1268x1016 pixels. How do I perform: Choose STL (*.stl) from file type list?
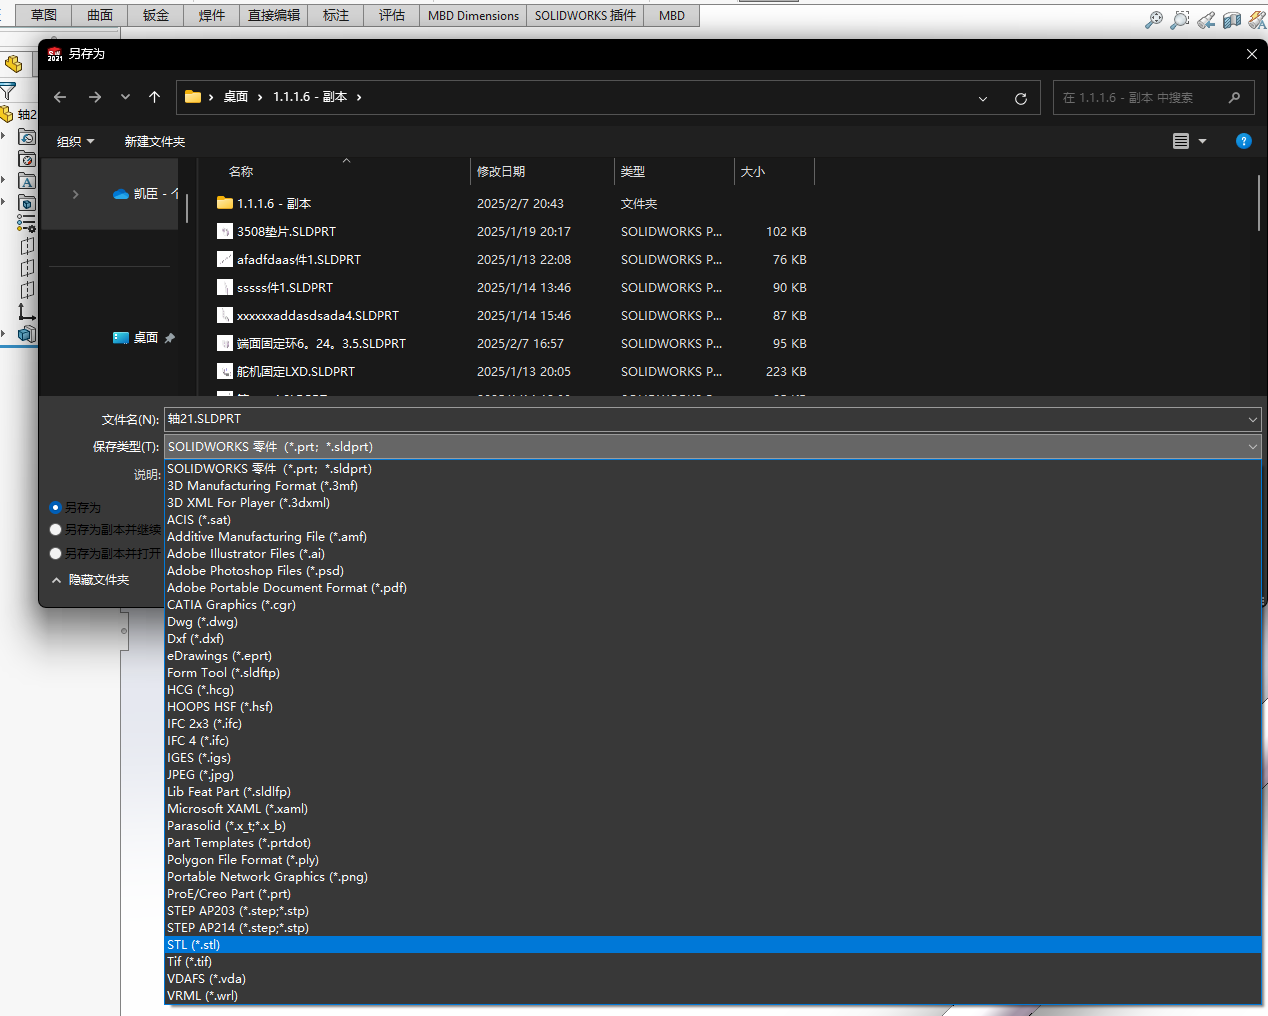[x=712, y=945]
